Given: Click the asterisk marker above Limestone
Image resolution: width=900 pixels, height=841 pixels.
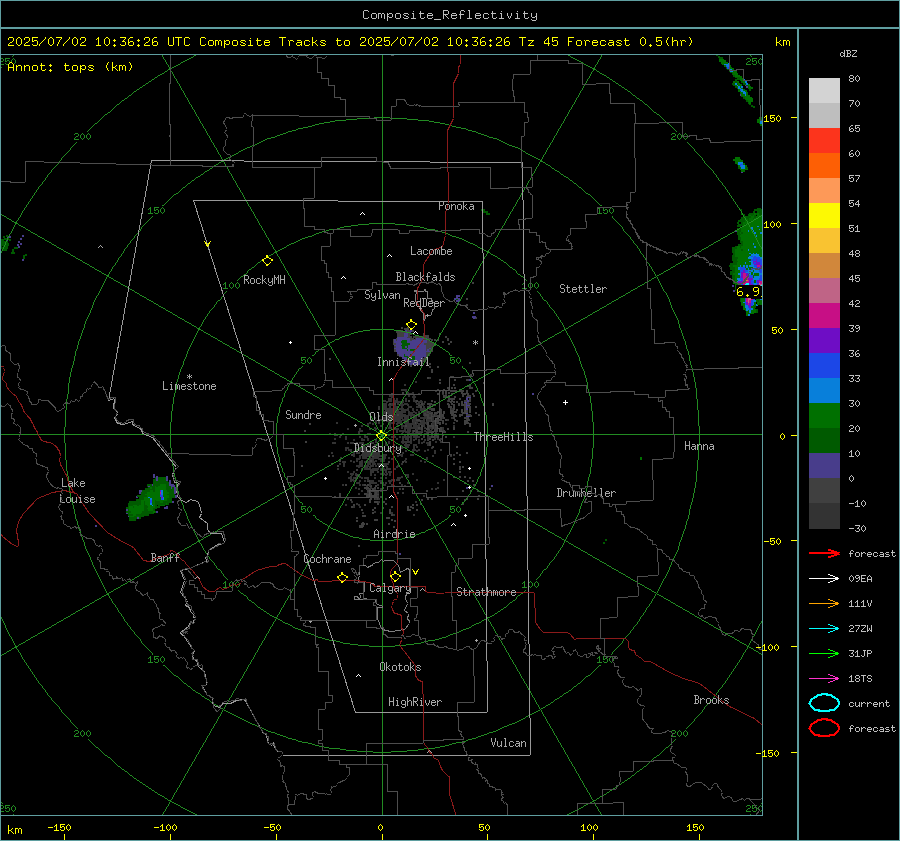Looking at the screenshot, I should [x=189, y=377].
